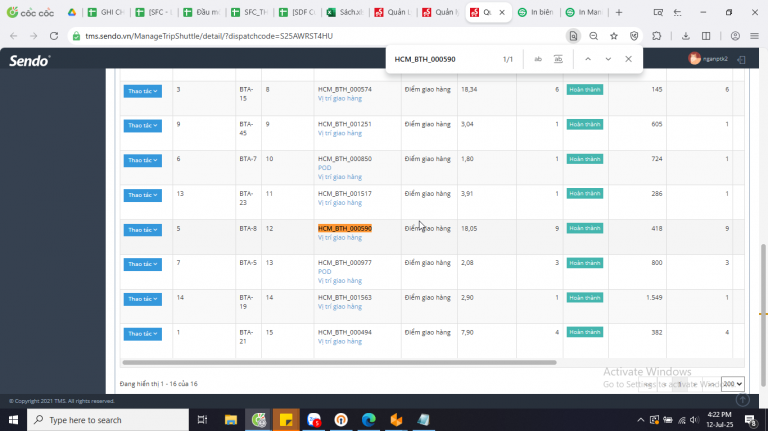Open Vị trí giao hàng link for HCM_BTH_000494

pos(340,341)
